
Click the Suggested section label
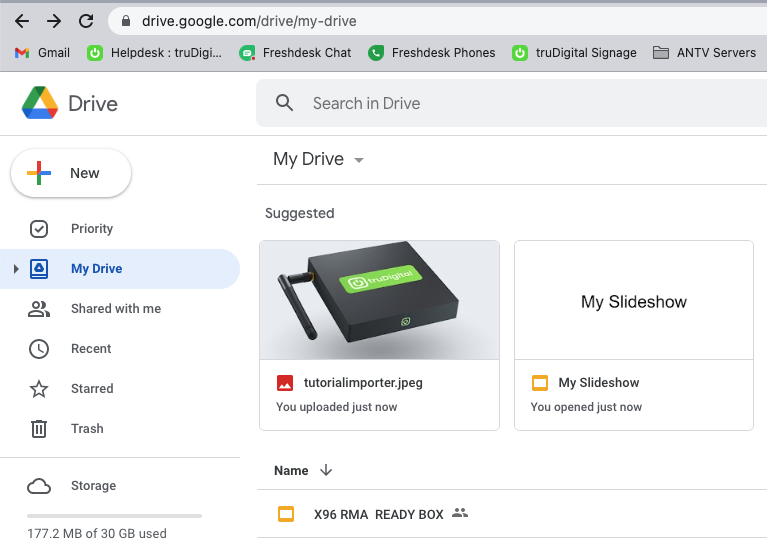[x=300, y=213]
